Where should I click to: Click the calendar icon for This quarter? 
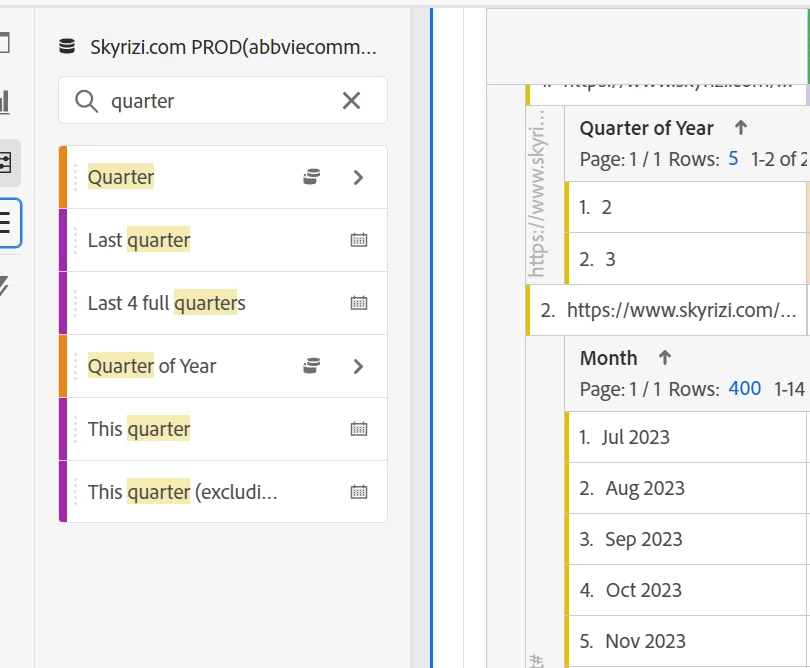[x=359, y=429]
